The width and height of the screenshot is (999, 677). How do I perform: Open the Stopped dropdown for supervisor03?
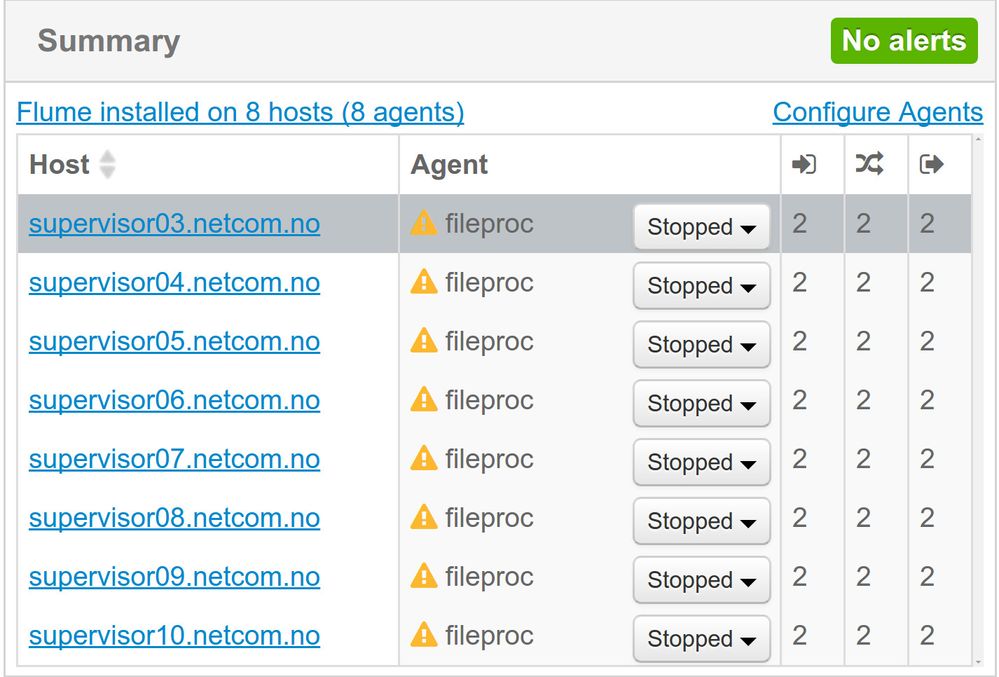701,228
